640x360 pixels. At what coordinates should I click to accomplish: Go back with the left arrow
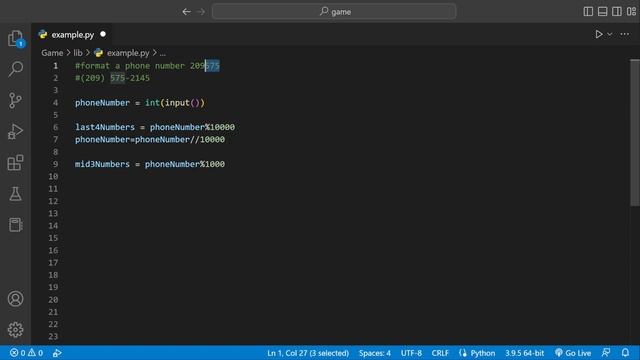coord(187,12)
